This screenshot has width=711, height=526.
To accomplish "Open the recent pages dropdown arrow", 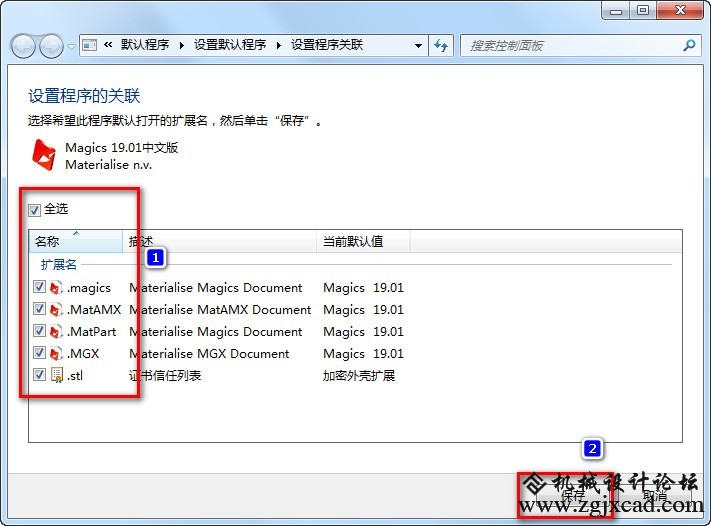I will point(71,46).
